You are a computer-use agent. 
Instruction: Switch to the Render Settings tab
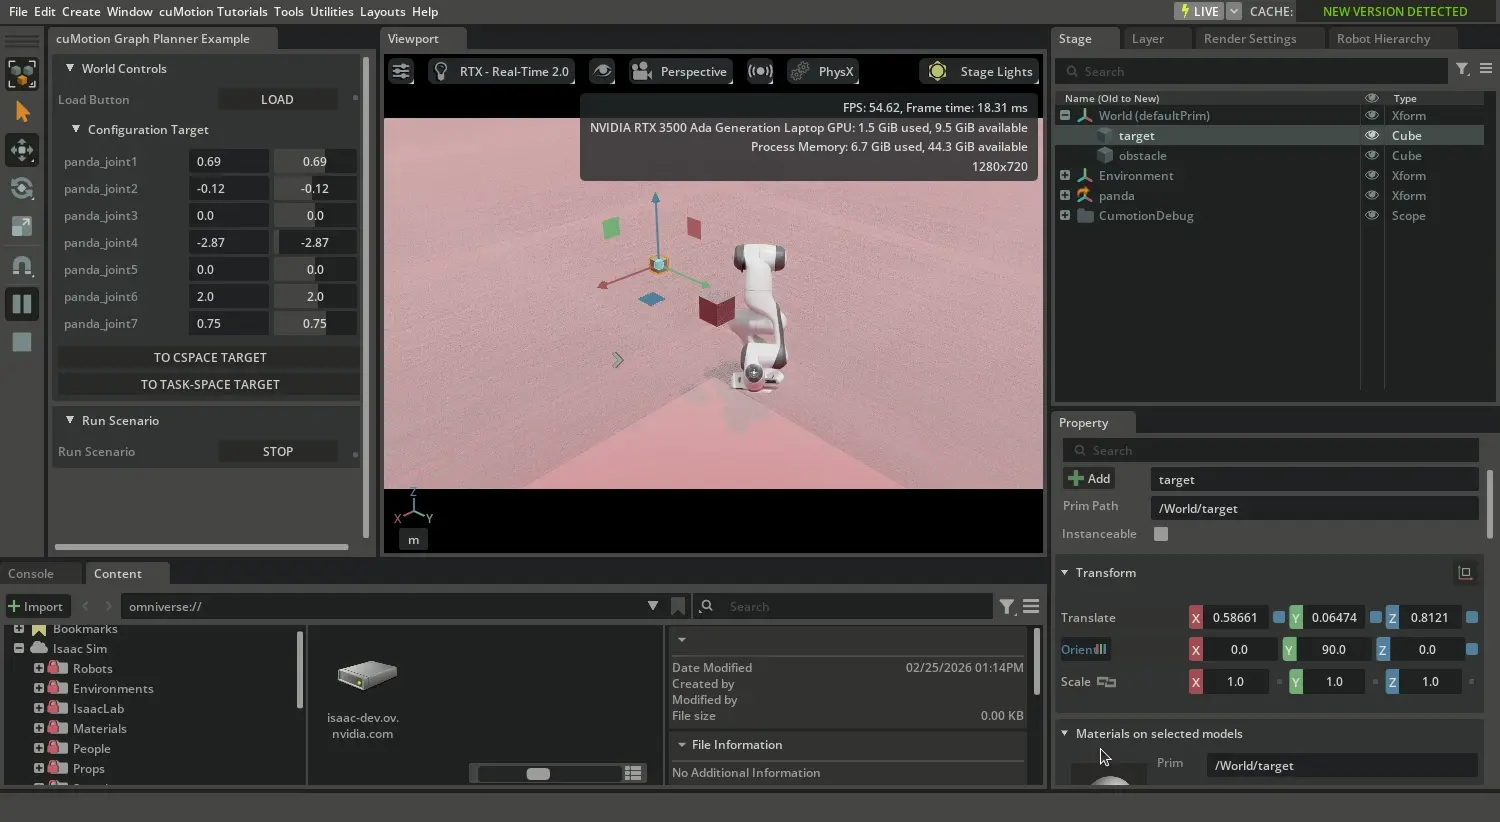pyautogui.click(x=1249, y=39)
